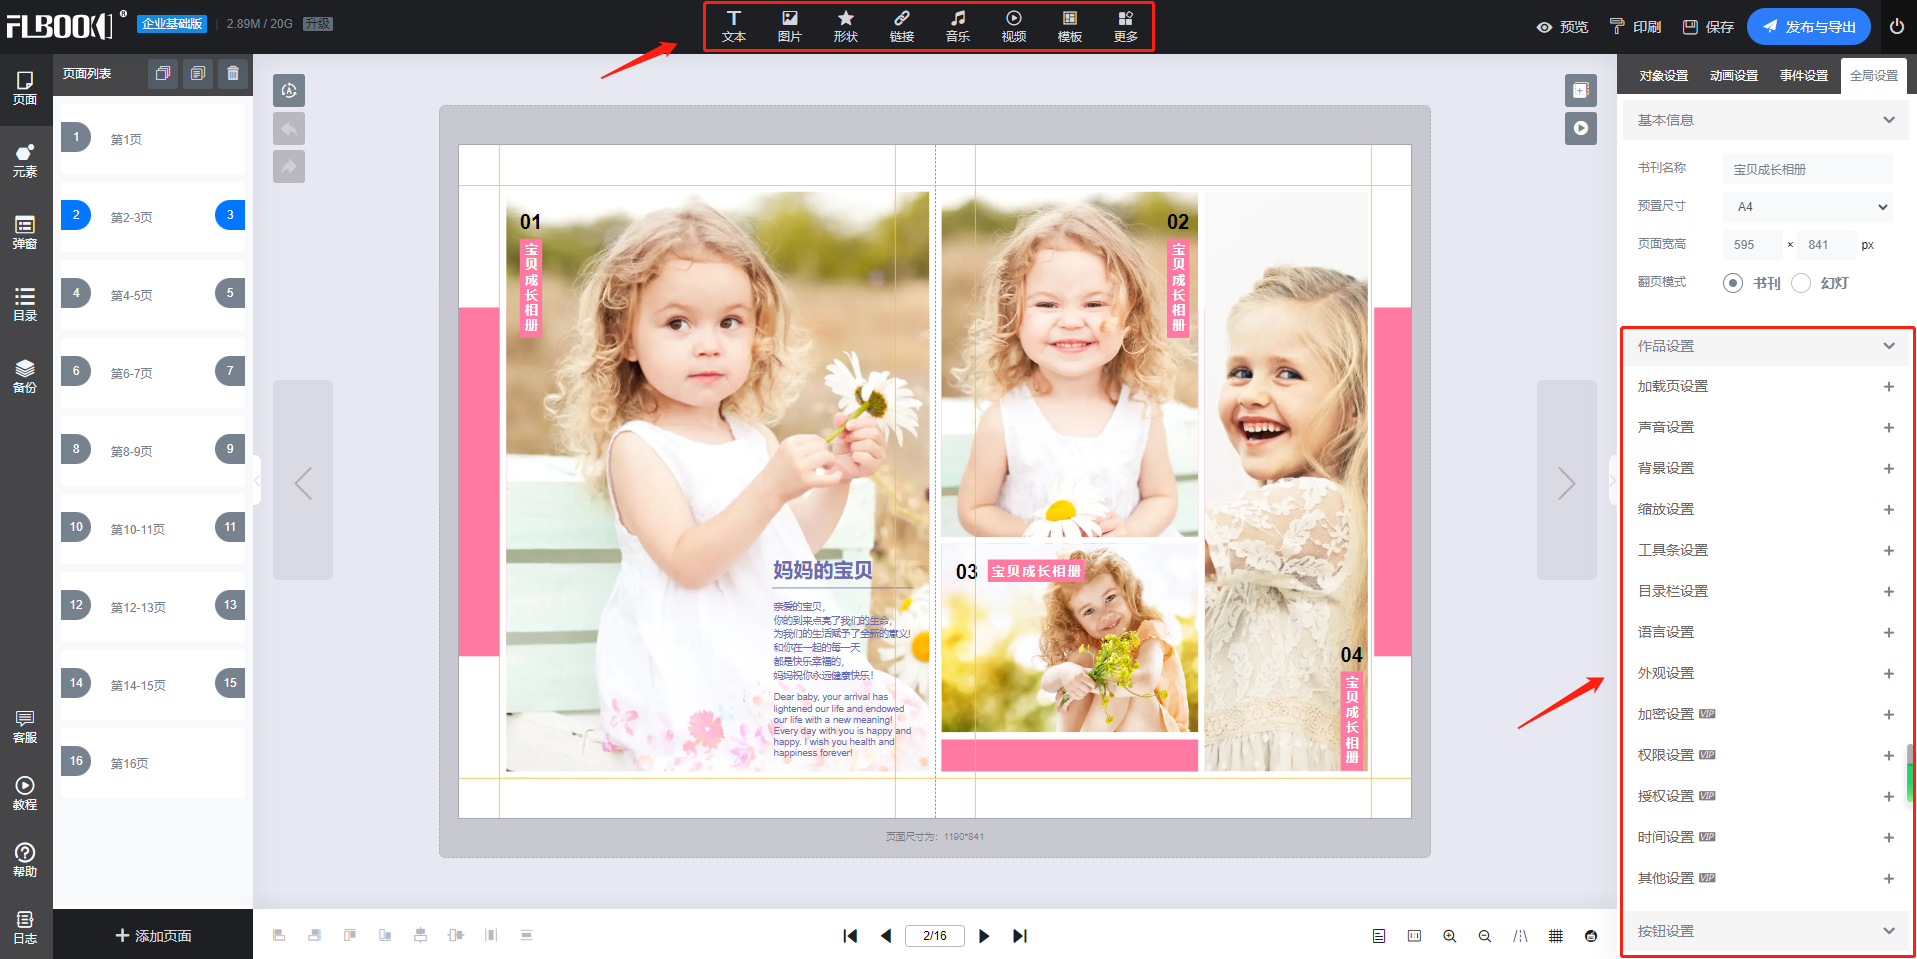Image resolution: width=1917 pixels, height=959 pixels.
Task: Switch to the 事件设置 tab
Action: click(x=1804, y=76)
